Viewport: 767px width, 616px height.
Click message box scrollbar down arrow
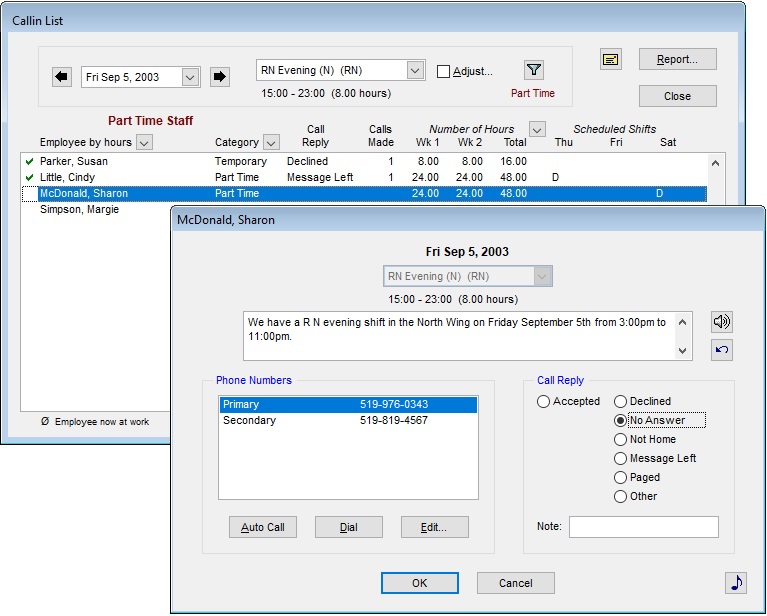coord(683,350)
